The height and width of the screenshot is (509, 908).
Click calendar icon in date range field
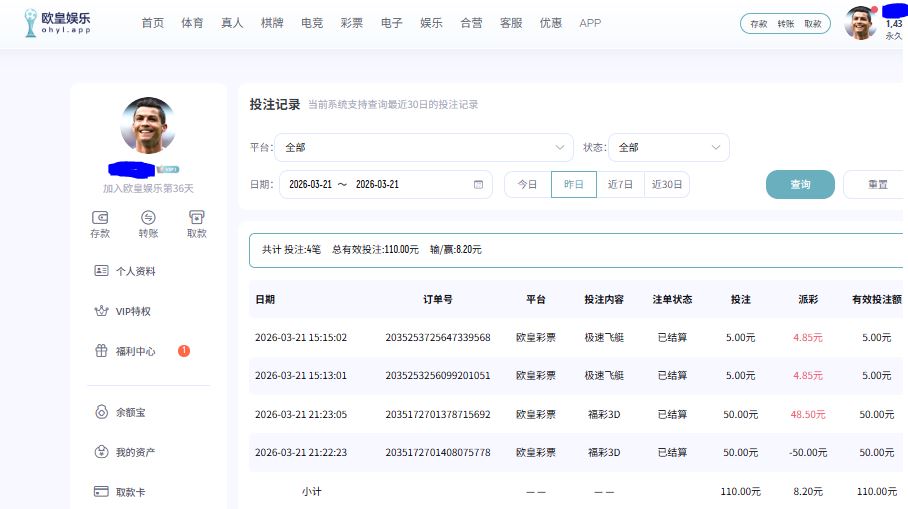(478, 185)
